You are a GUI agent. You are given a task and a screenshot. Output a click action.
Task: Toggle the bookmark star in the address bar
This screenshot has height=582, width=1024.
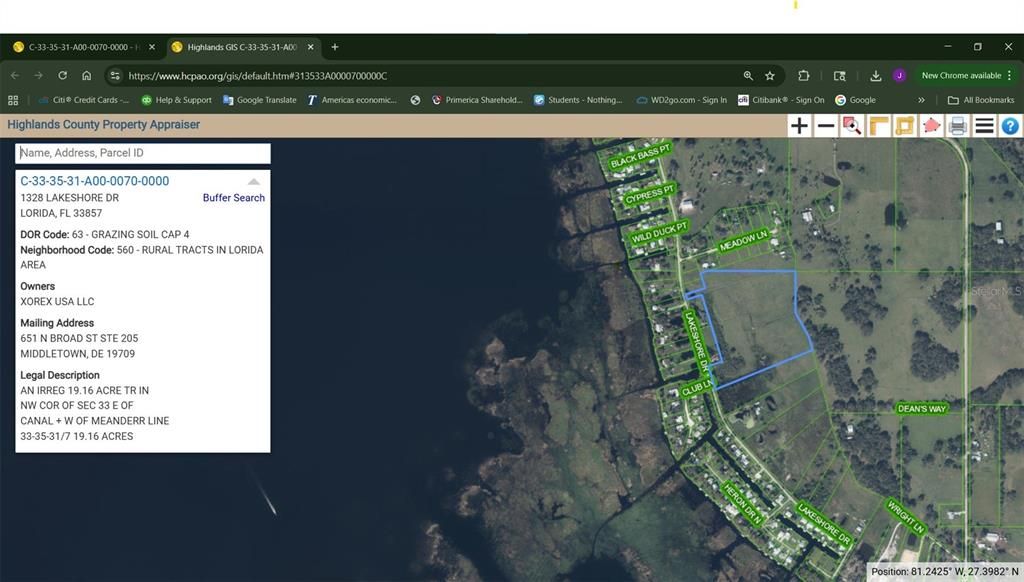click(x=770, y=75)
